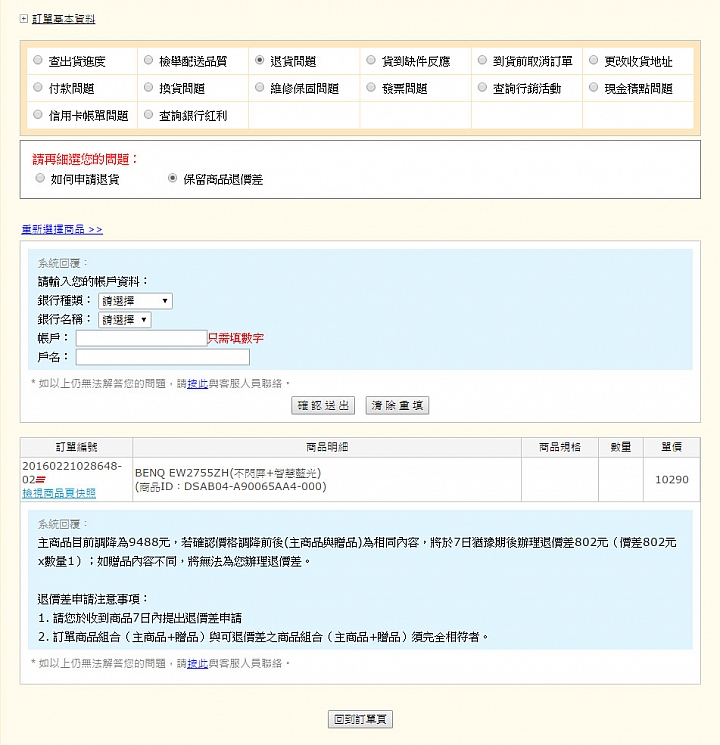This screenshot has width=720, height=745.
Task: Click the 重新選擇商品 >> link
Action: point(62,229)
